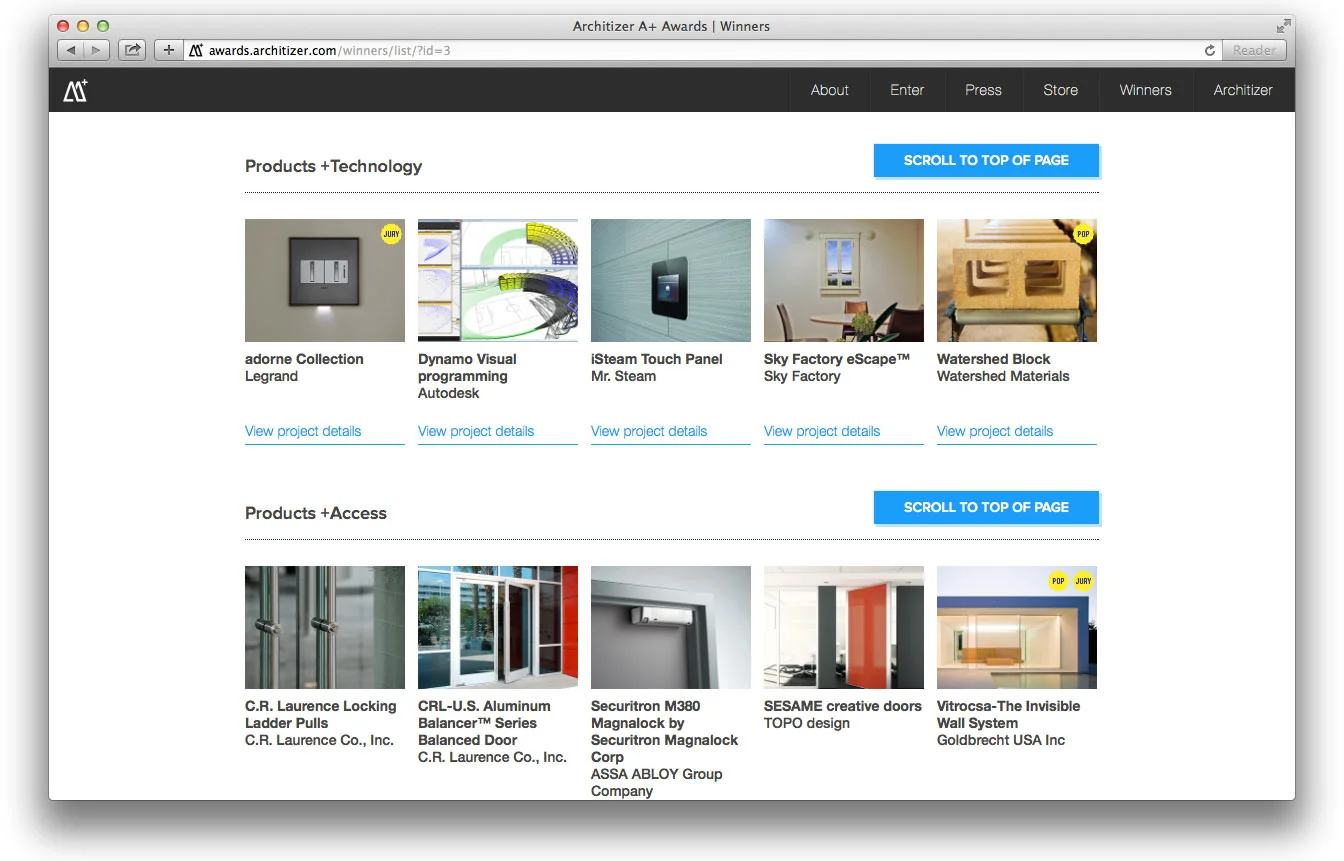The image size is (1344, 861).
Task: Click Scroll to Top button beside Products +Technology
Action: [x=986, y=160]
